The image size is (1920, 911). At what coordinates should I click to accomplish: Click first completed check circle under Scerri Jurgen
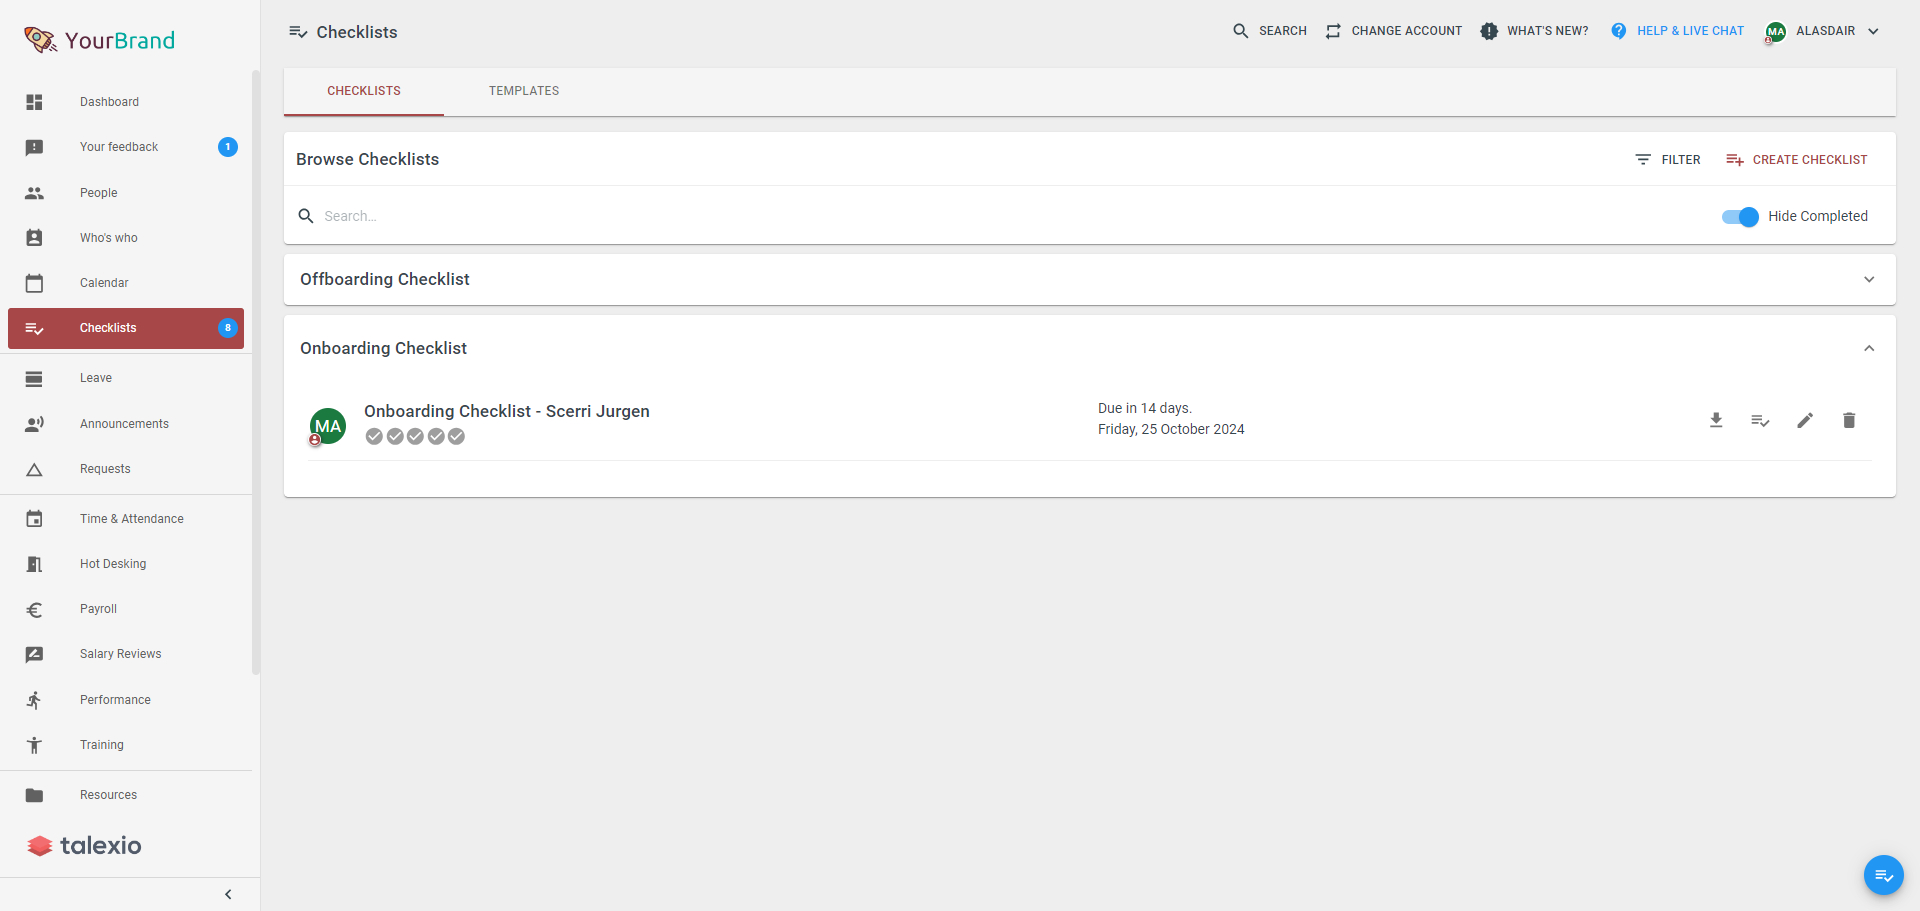tap(374, 436)
